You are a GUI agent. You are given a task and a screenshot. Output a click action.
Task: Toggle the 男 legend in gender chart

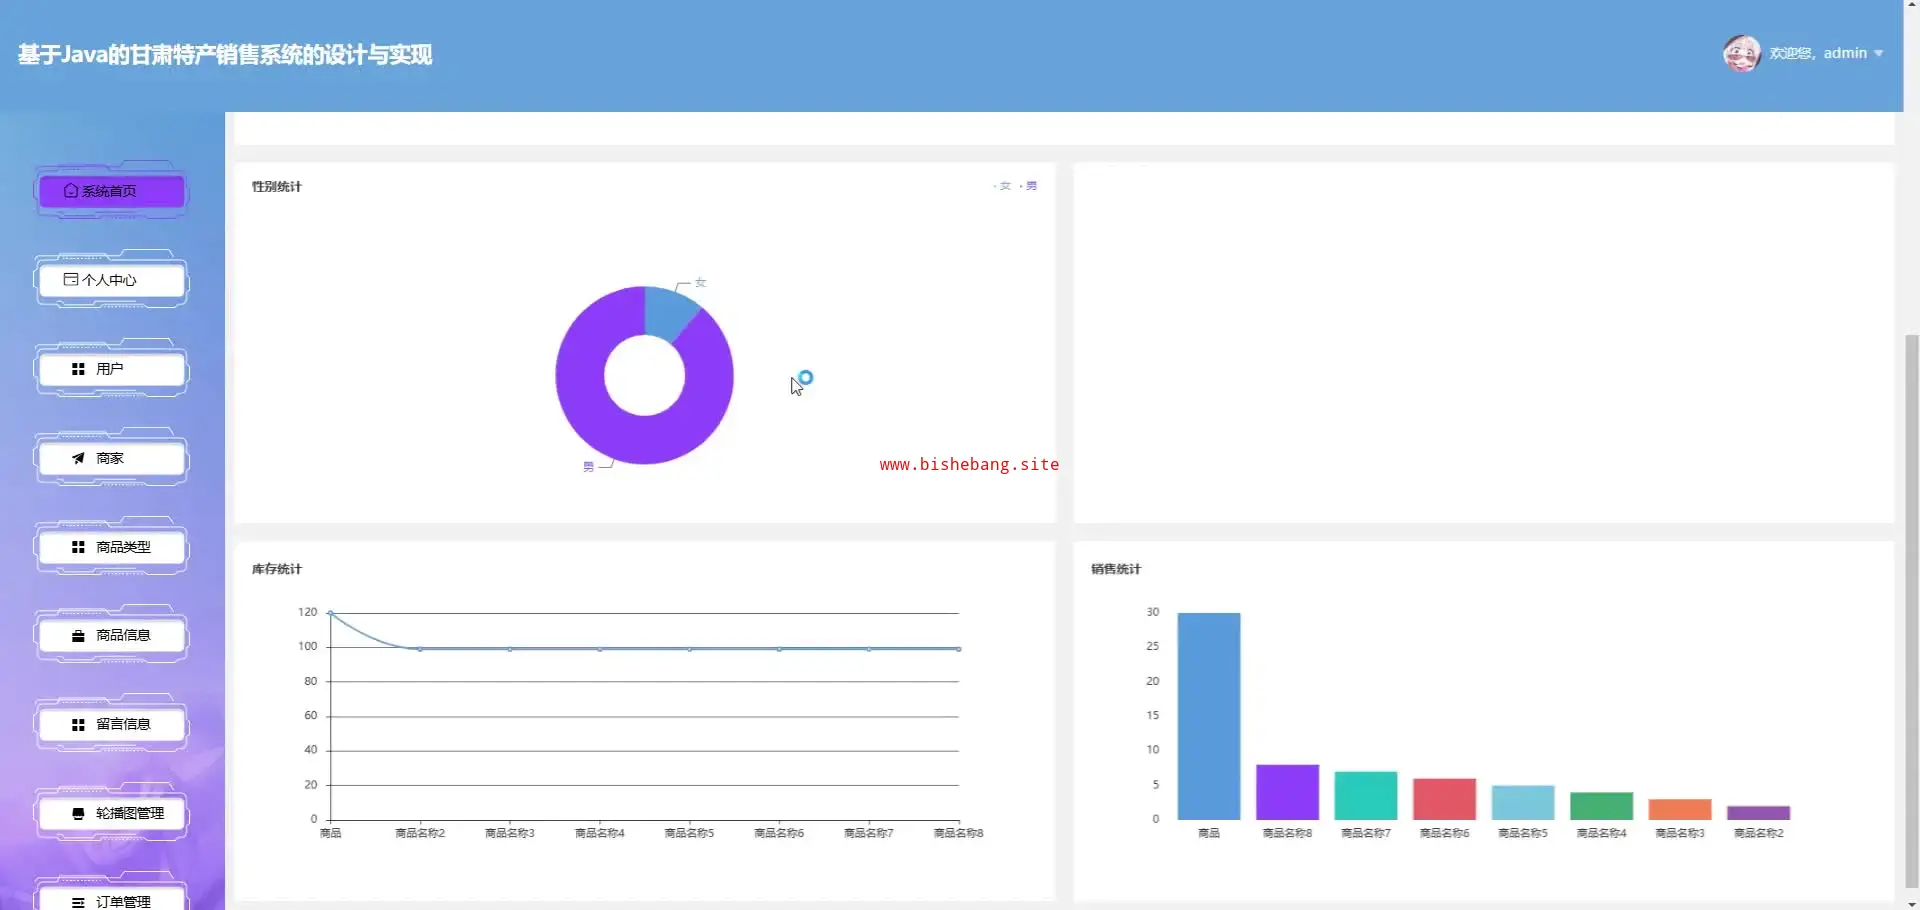pyautogui.click(x=1029, y=186)
